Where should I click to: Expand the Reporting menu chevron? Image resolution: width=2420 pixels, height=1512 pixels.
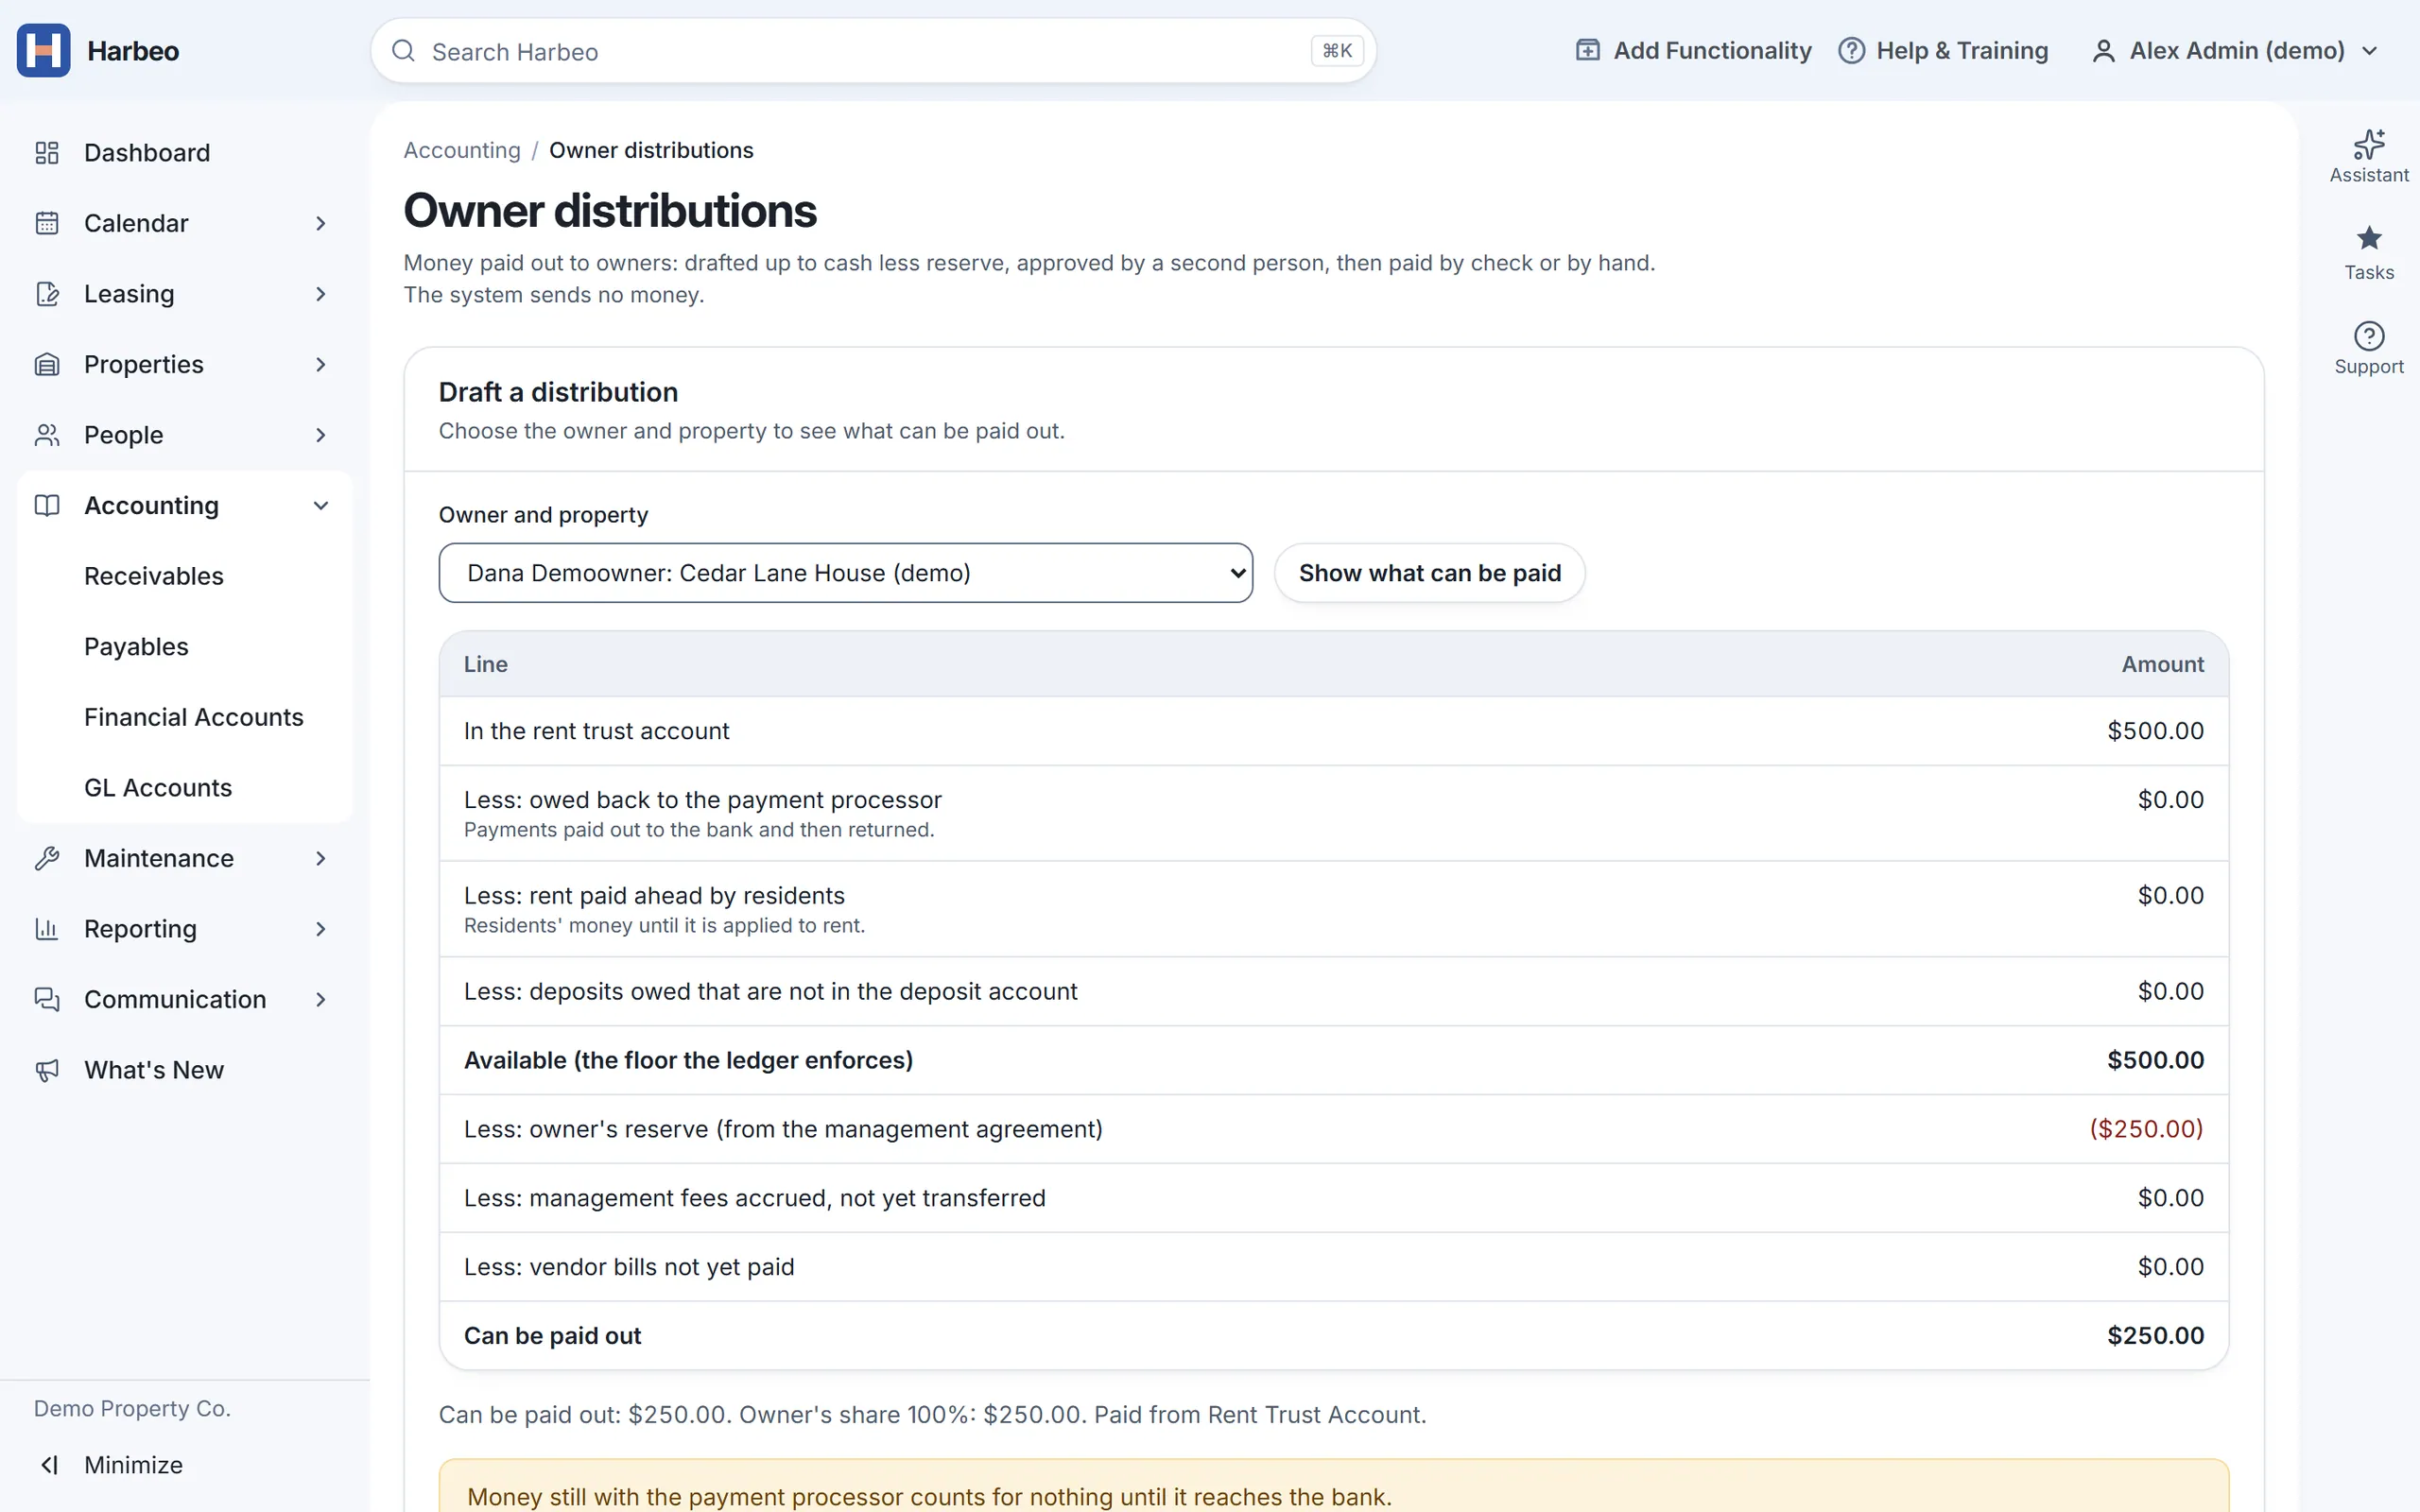(x=321, y=929)
